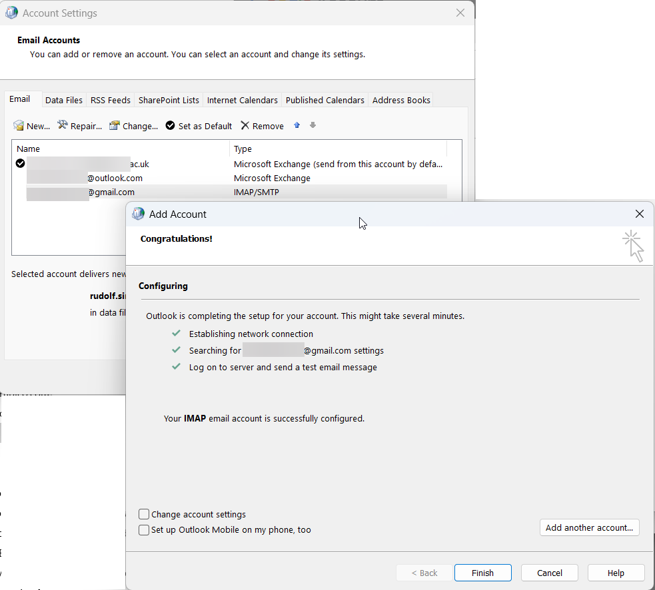This screenshot has height=590, width=655.
Task: Click checkmark beside Log on to server
Action: point(176,366)
